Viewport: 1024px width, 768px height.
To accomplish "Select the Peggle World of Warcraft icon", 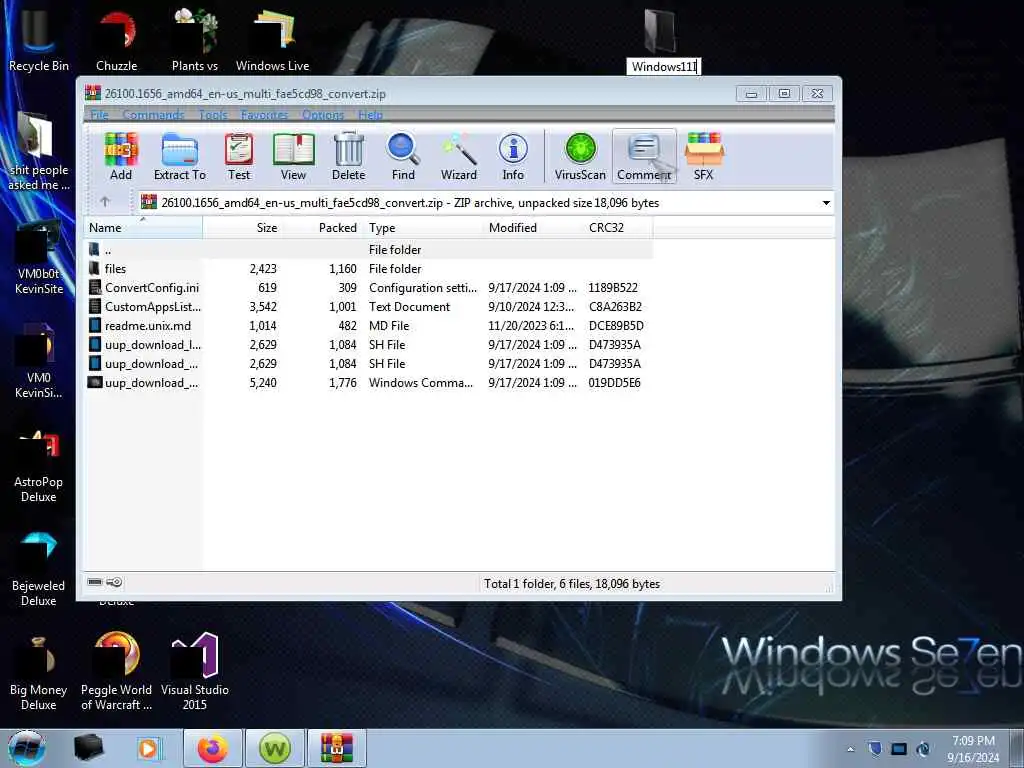I will point(117,671).
